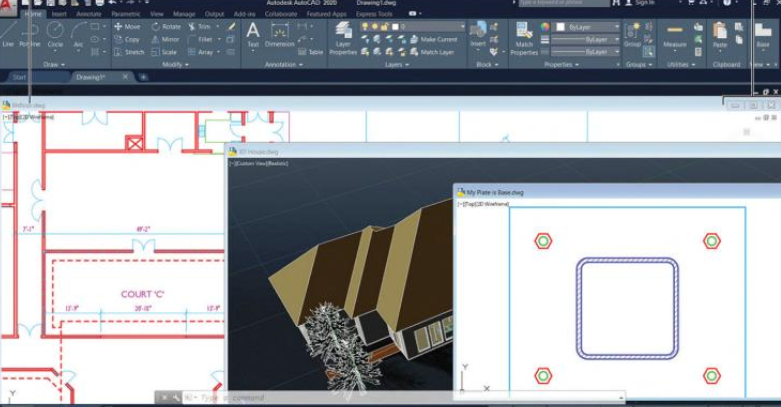781x407 pixels.
Task: Activate the Fillet tool
Action: click(x=200, y=39)
